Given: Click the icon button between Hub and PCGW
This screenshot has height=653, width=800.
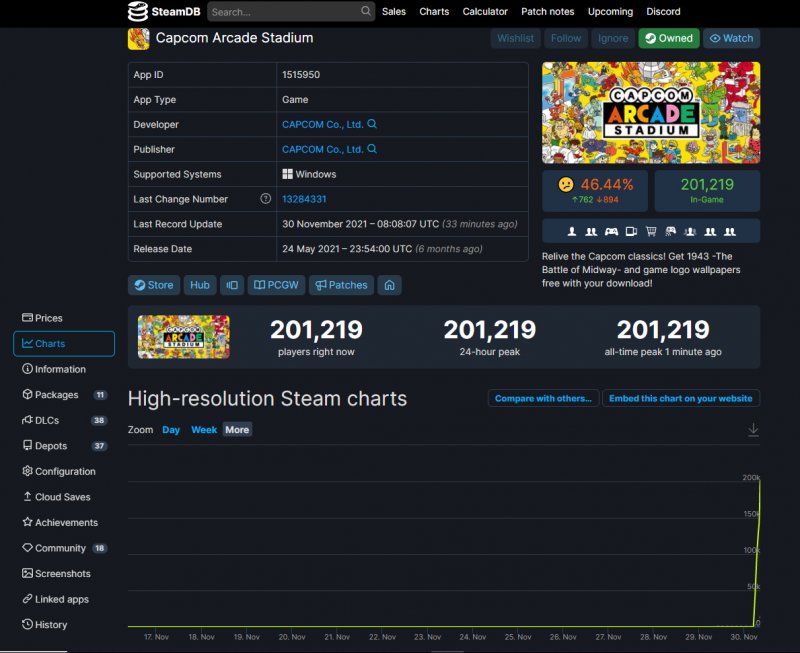Looking at the screenshot, I should coord(232,285).
